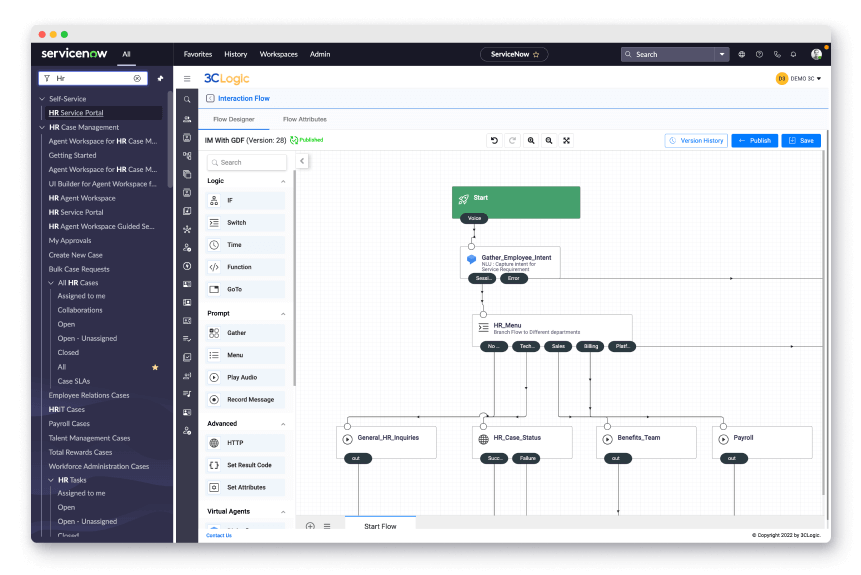Switch to Flow Designer tab
The image size is (861, 575).
(x=233, y=119)
